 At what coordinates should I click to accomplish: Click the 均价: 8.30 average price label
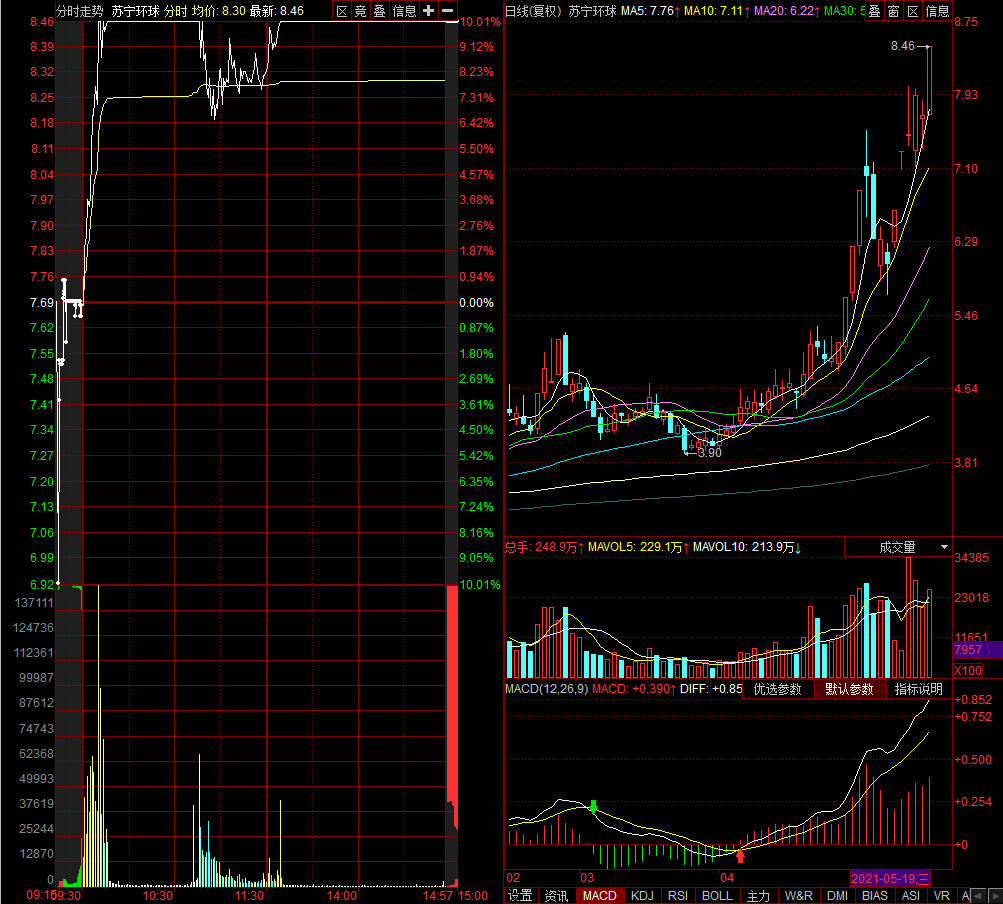pyautogui.click(x=219, y=11)
